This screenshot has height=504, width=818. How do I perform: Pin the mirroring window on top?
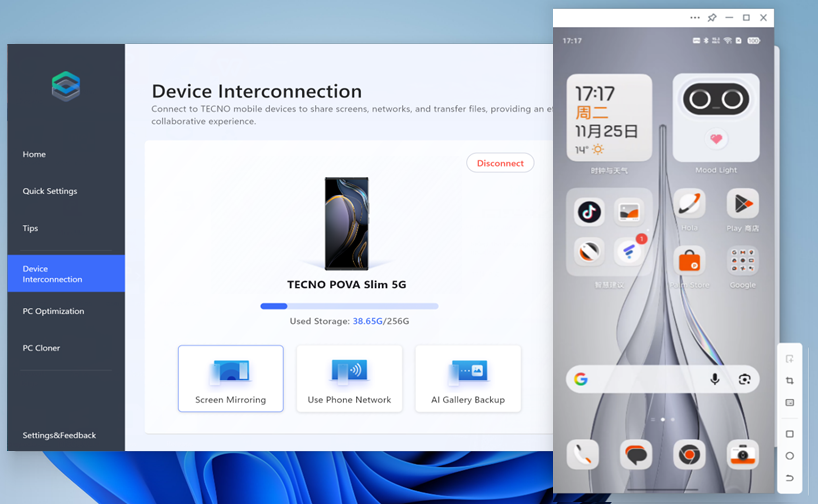point(712,18)
